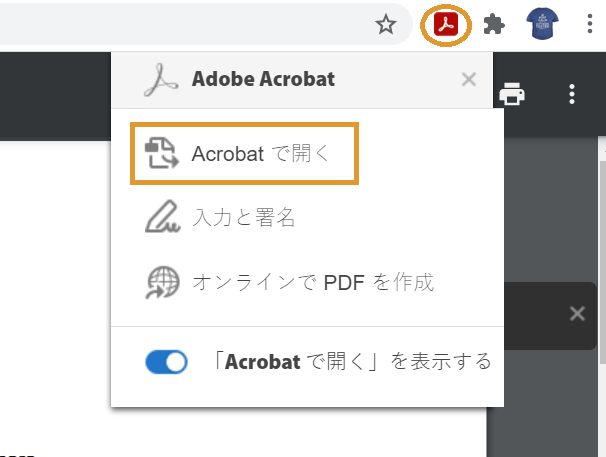This screenshot has width=606, height=457.
Task: Toggle the 'Acrobat で開く を表示する' switch
Action: tap(167, 362)
